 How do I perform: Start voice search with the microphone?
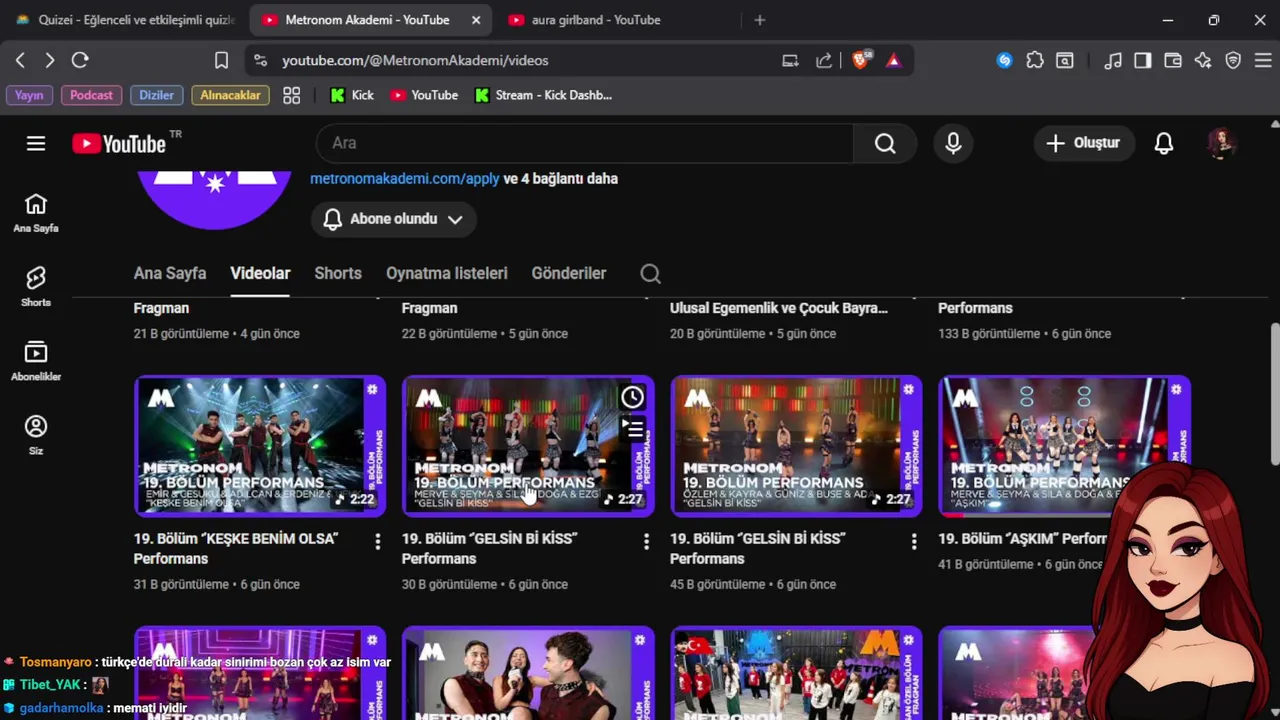pos(953,143)
